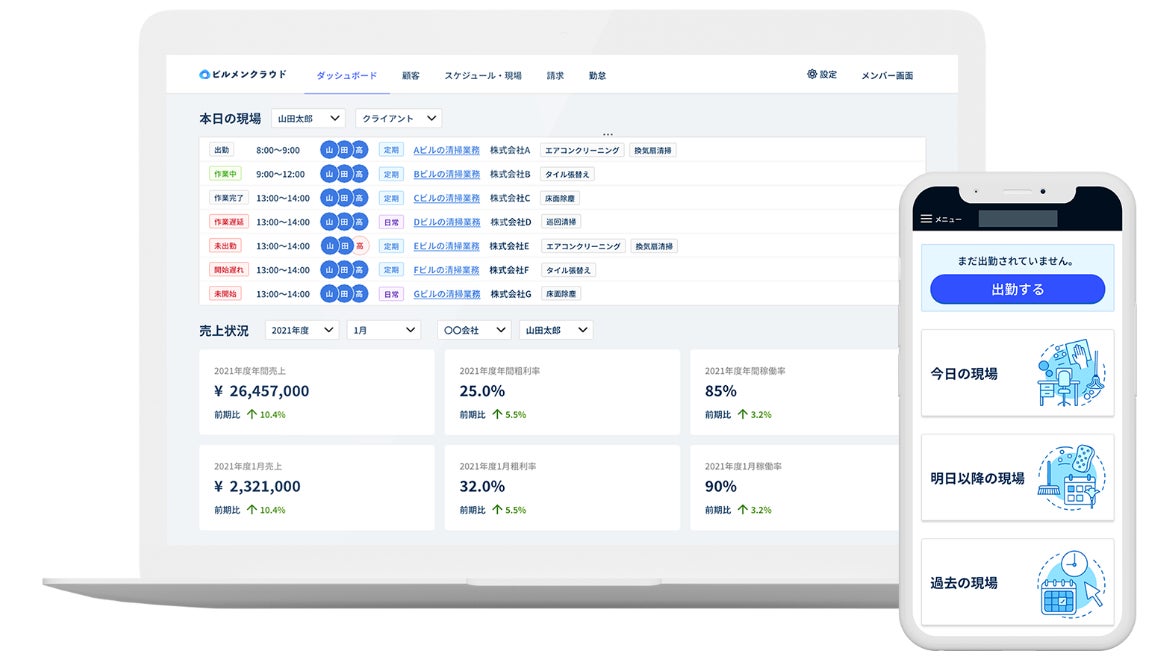
Task: Click the 未出勤 status badge
Action: coord(225,246)
